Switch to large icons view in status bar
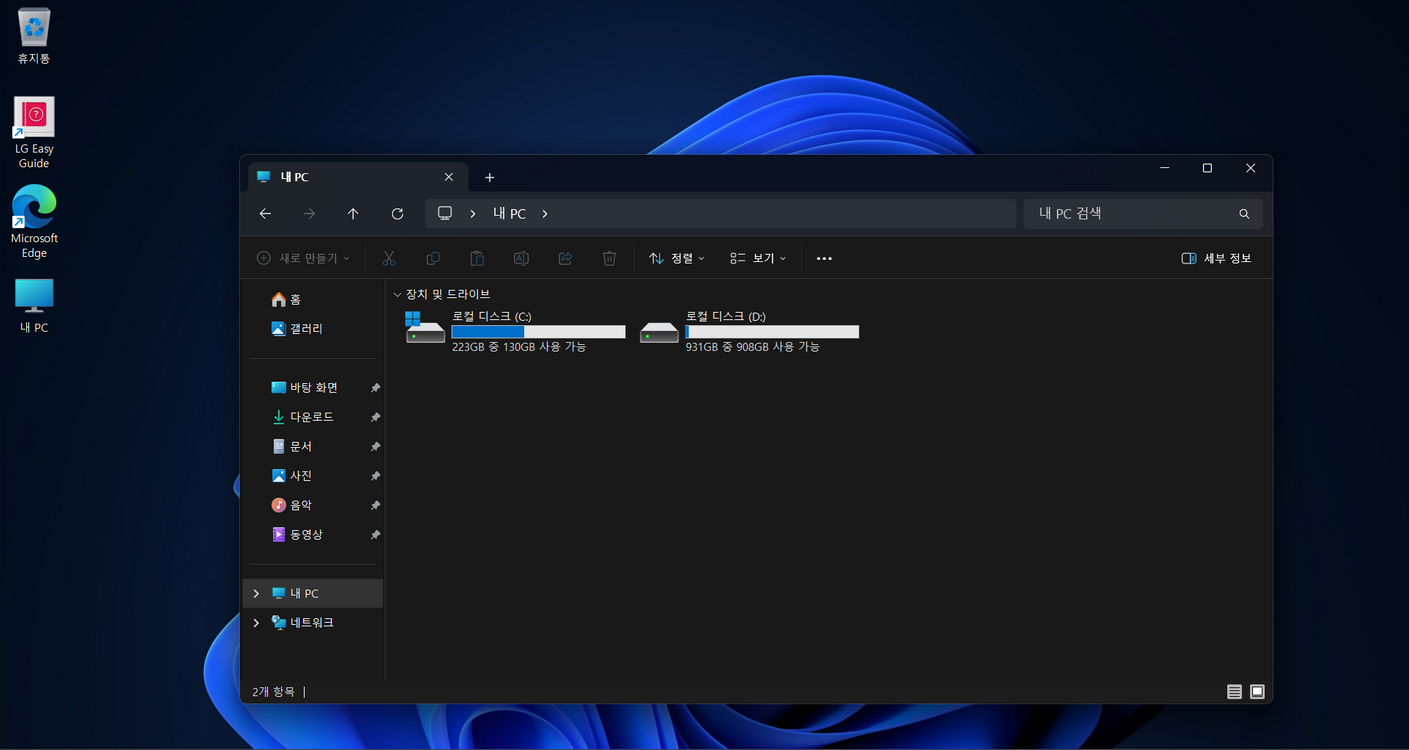1409x750 pixels. pos(1257,692)
